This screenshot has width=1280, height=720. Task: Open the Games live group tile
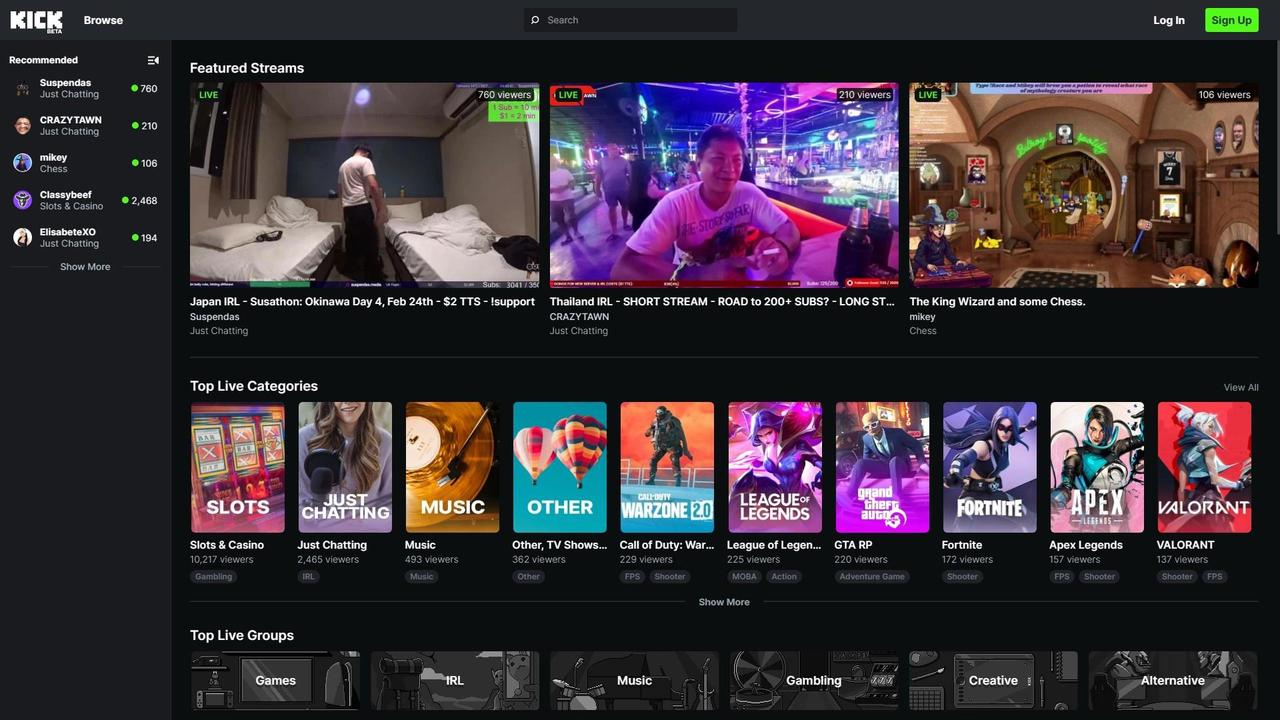click(275, 680)
